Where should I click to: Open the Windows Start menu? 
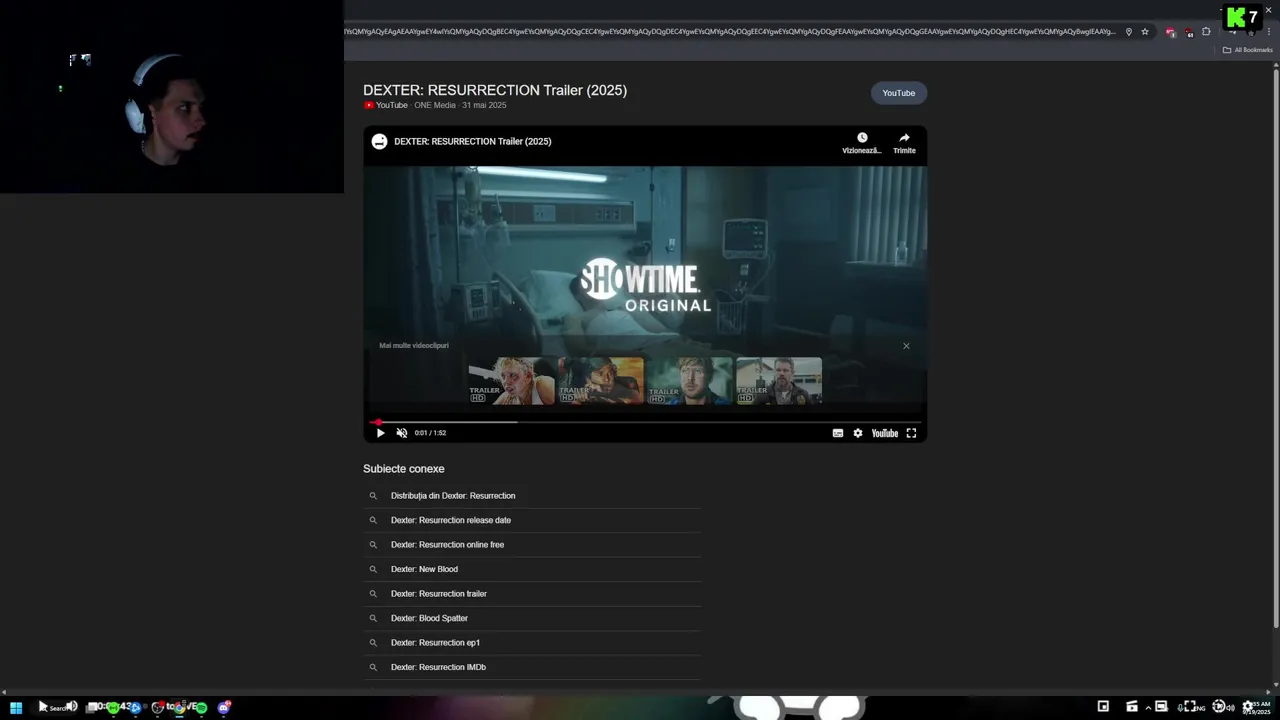[16, 707]
